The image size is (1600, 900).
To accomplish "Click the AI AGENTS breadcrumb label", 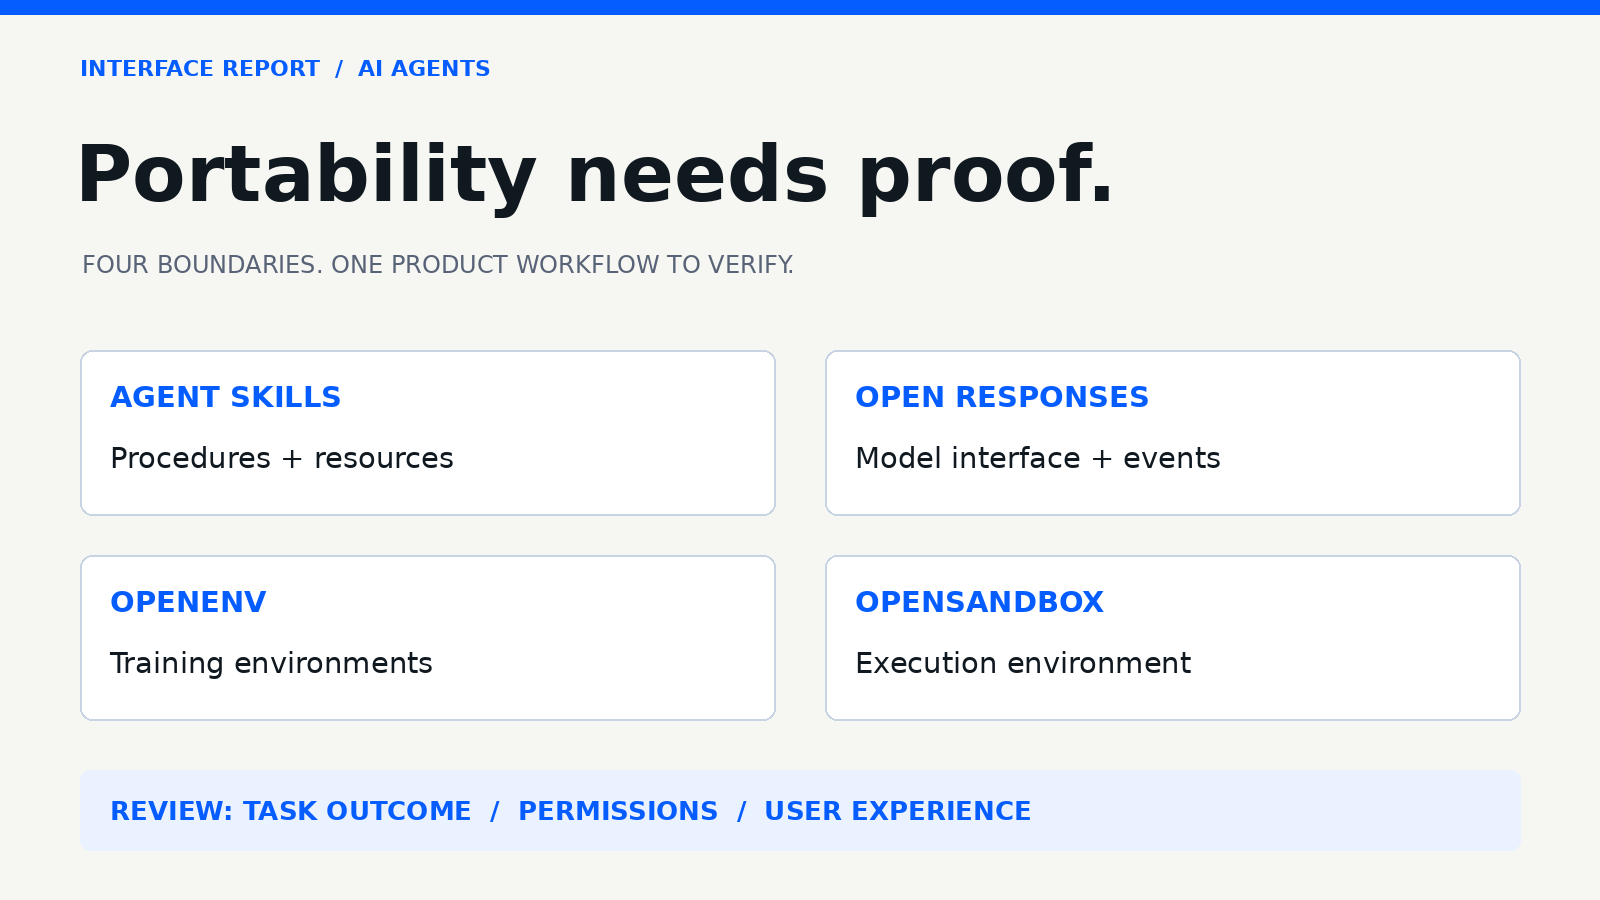I will [424, 69].
